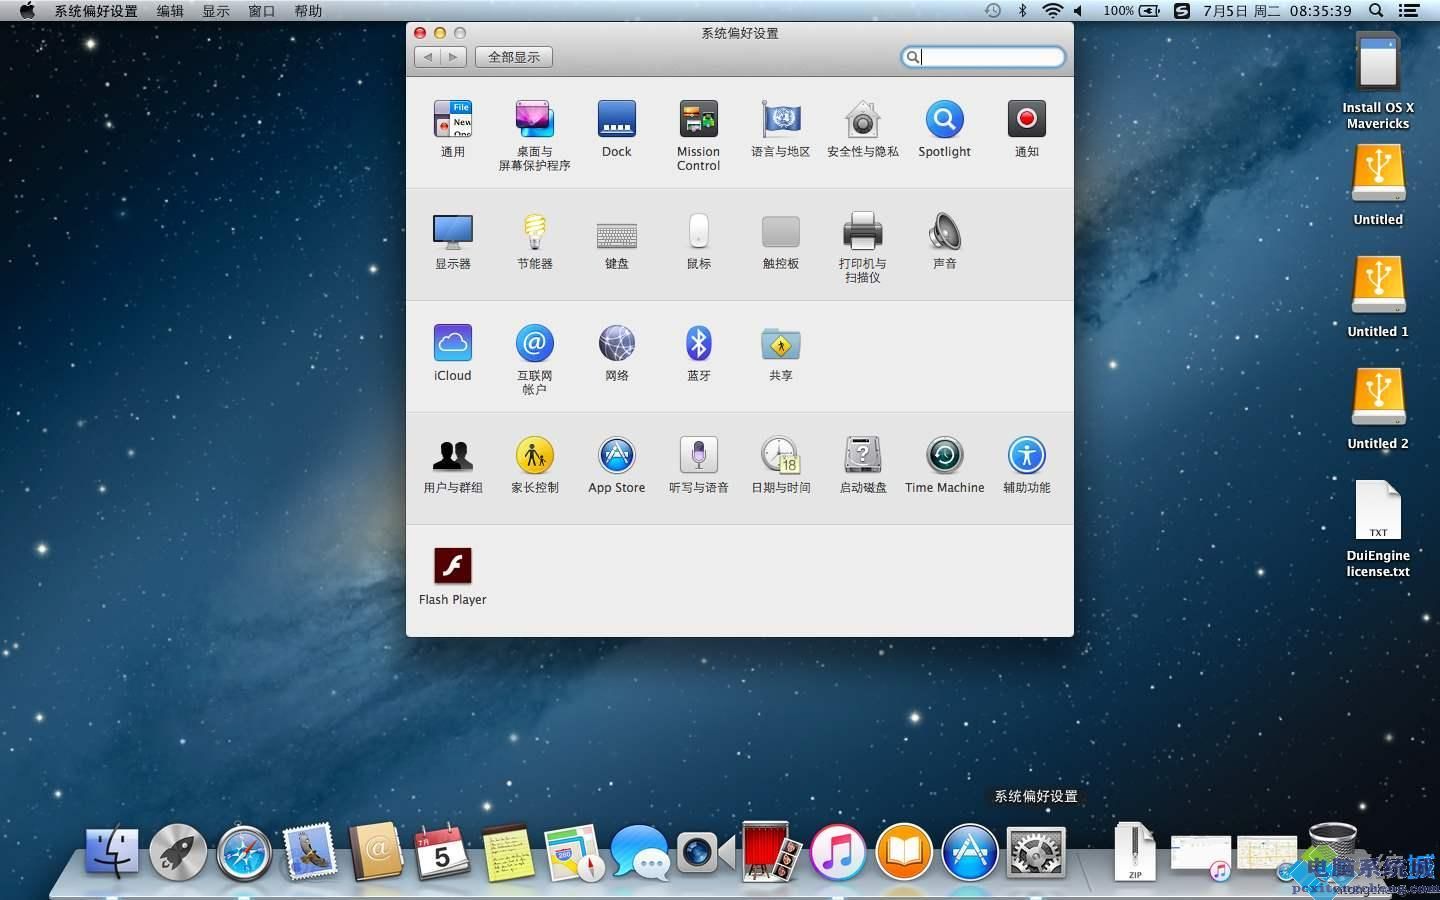Open 节能器 (Energy Saver) preferences

[535, 231]
